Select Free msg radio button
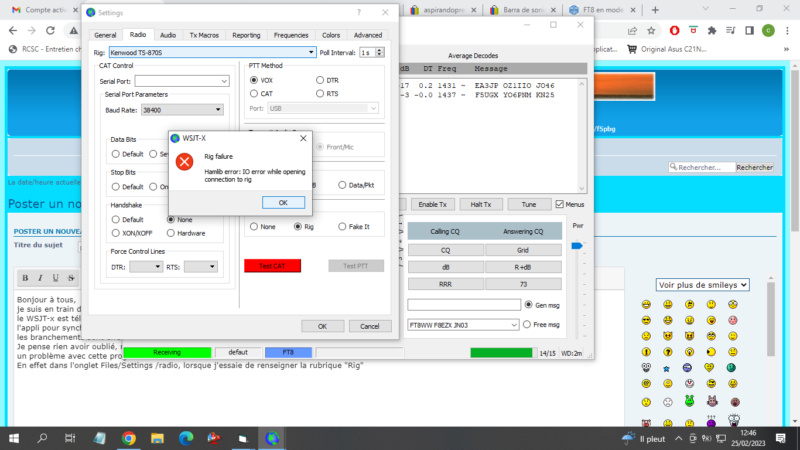800x450 pixels. pos(527,324)
